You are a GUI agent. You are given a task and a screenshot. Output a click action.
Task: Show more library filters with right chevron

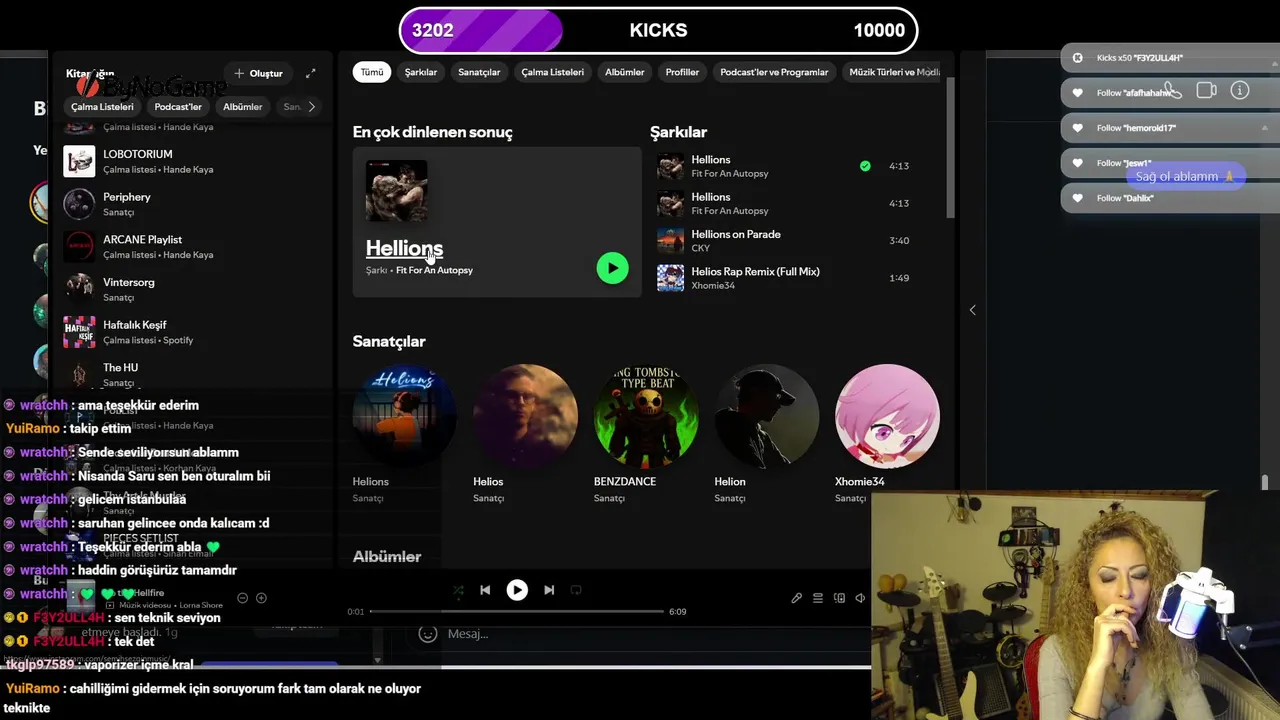point(311,106)
